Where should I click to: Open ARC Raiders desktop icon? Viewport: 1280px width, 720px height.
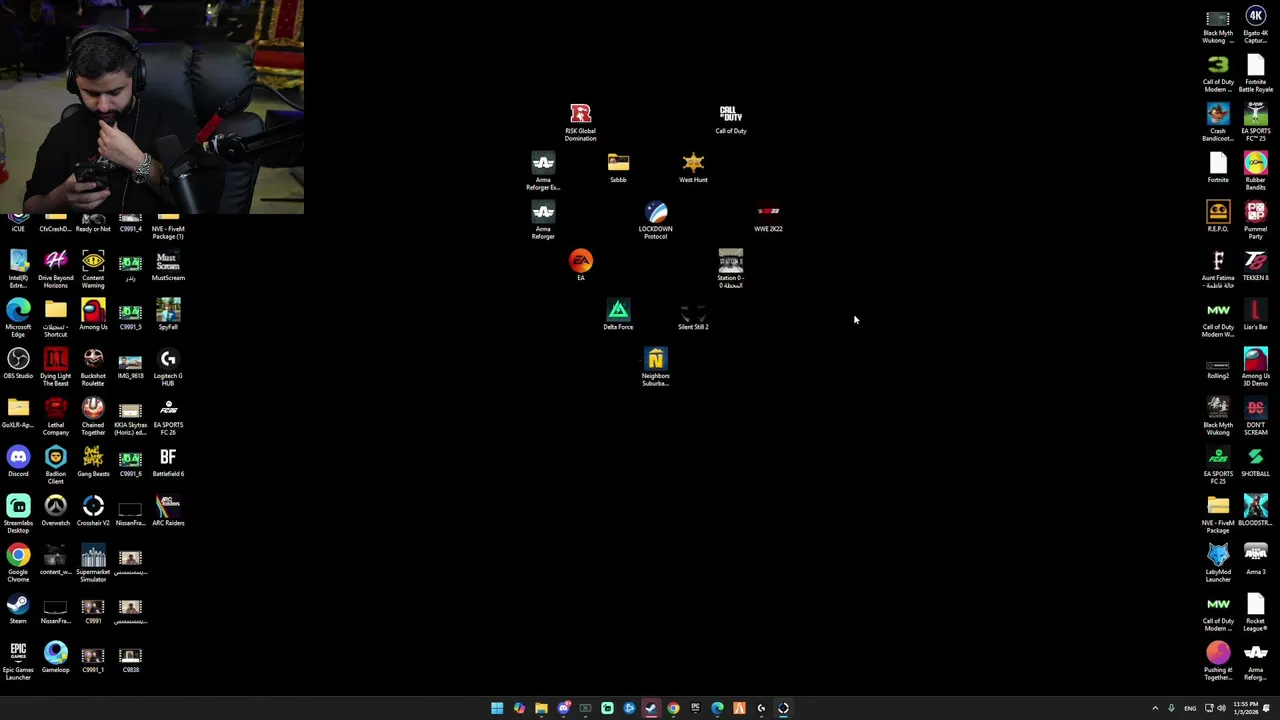168,510
